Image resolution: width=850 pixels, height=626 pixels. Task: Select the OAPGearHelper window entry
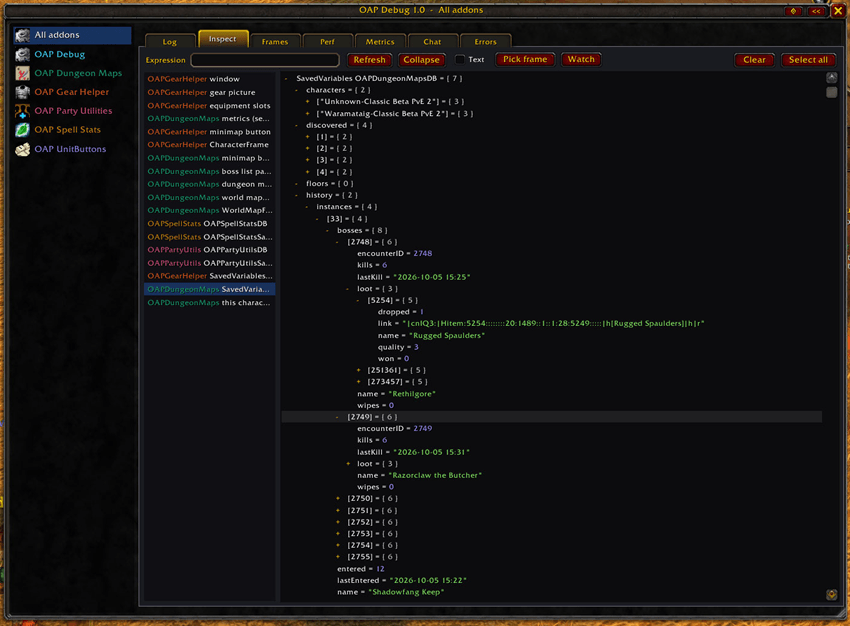(x=210, y=79)
